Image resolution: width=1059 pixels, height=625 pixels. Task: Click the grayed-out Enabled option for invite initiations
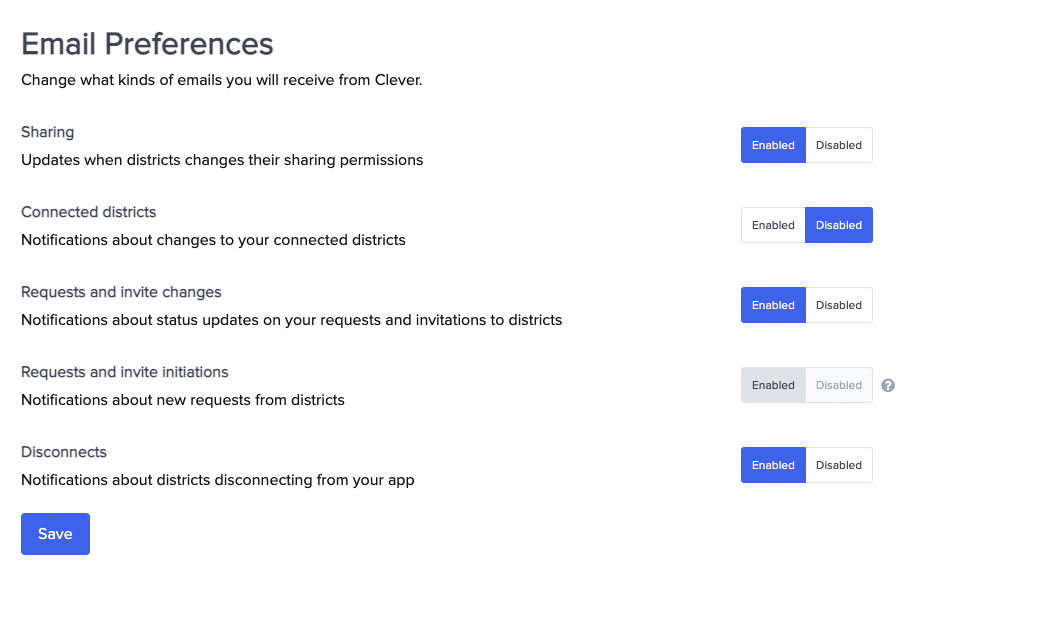772,385
